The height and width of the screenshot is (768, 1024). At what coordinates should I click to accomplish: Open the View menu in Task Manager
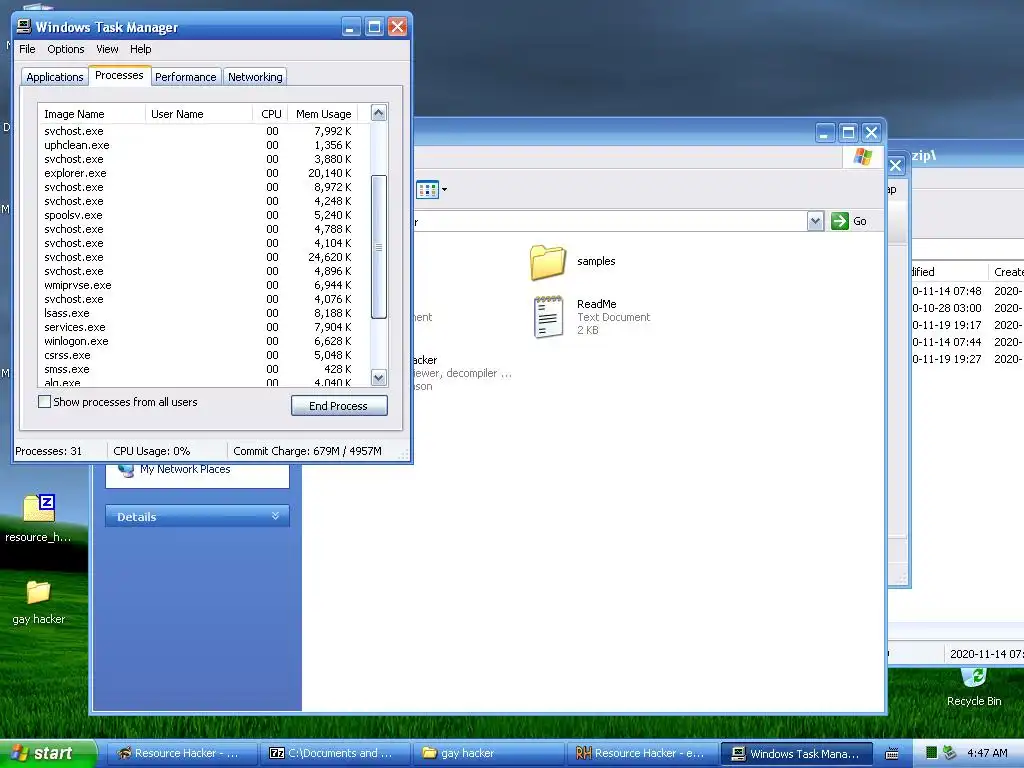click(x=107, y=49)
